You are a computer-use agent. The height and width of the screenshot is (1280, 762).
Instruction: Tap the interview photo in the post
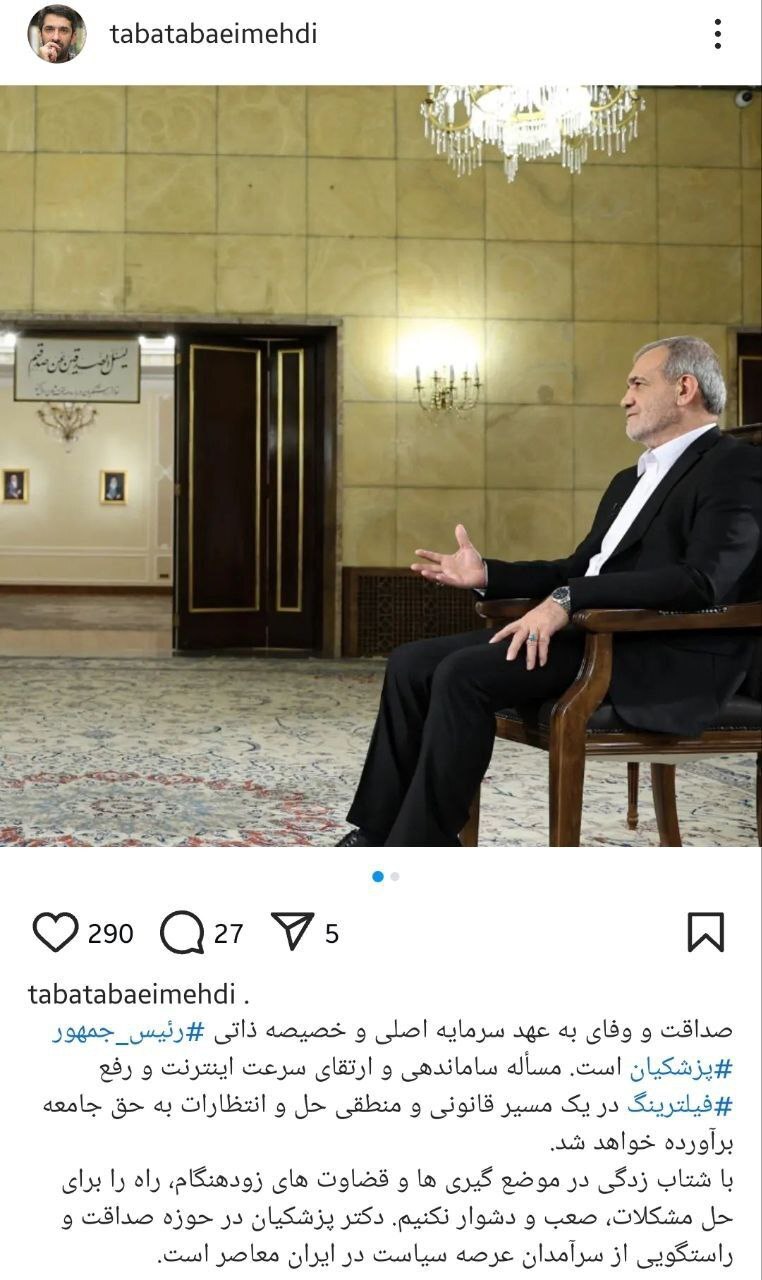(381, 466)
